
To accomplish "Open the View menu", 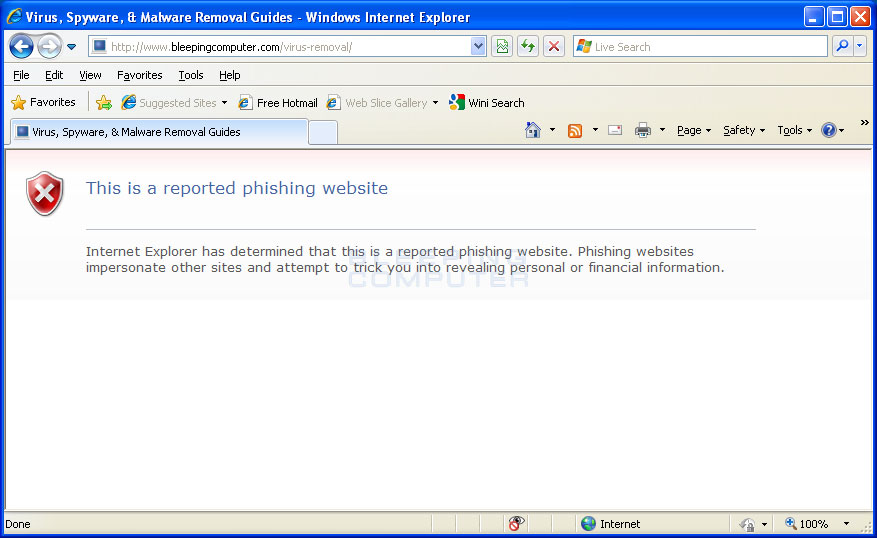I will tap(90, 75).
